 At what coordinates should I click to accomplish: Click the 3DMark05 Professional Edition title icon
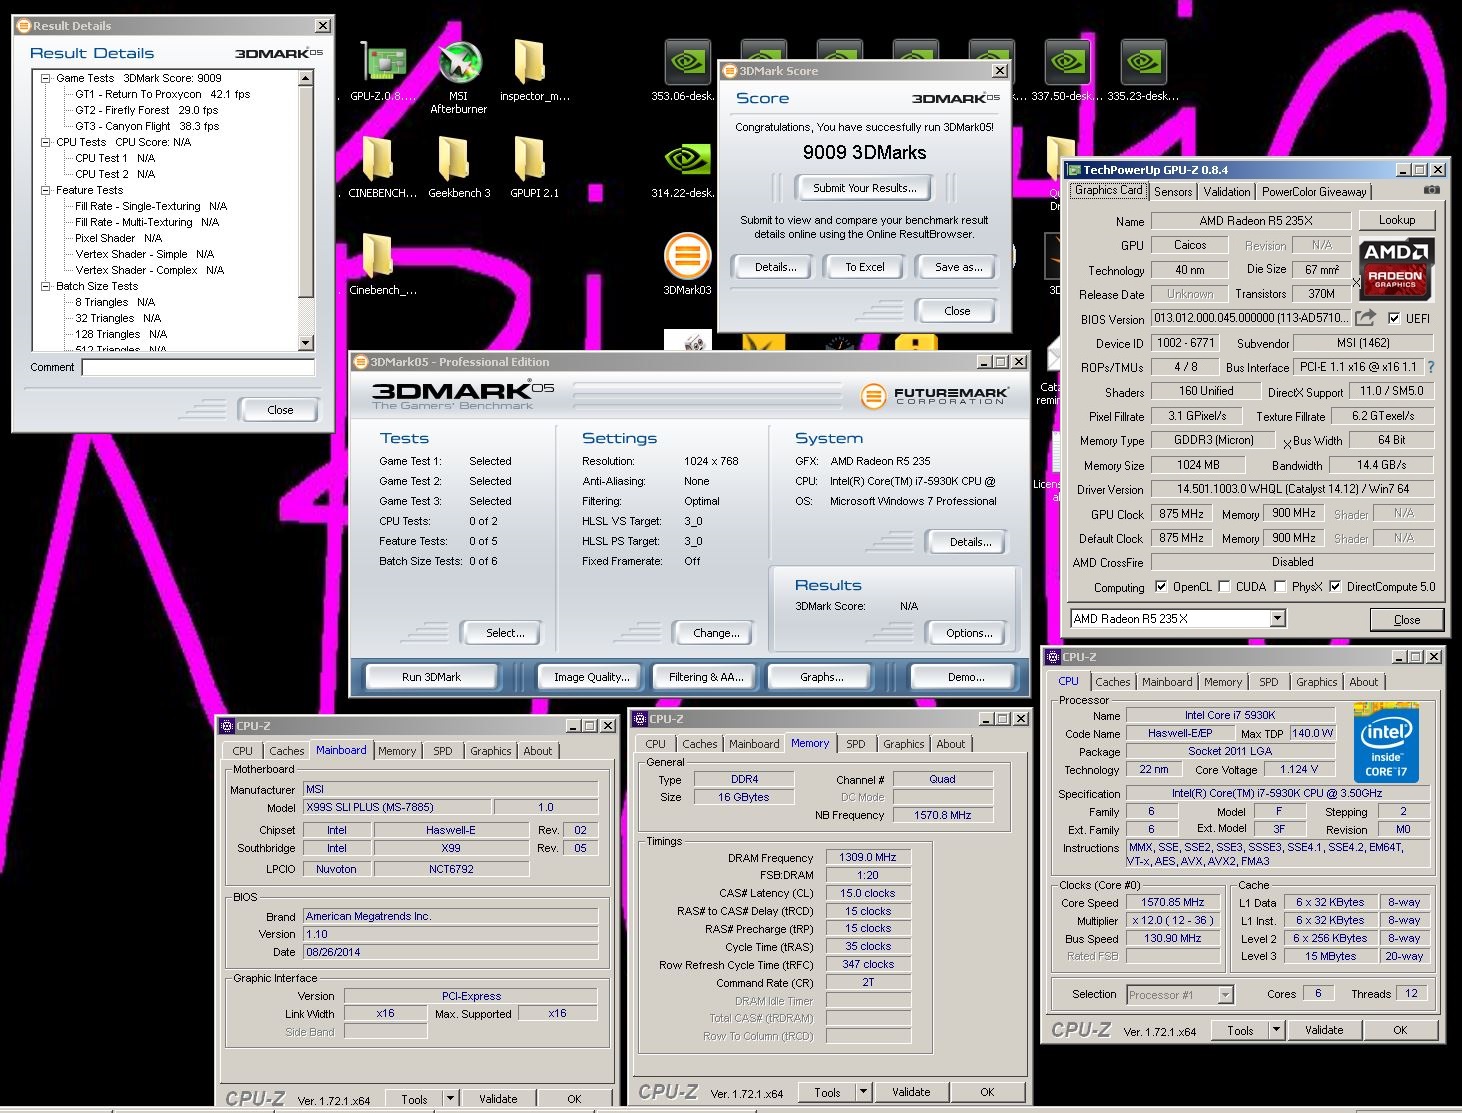point(361,362)
